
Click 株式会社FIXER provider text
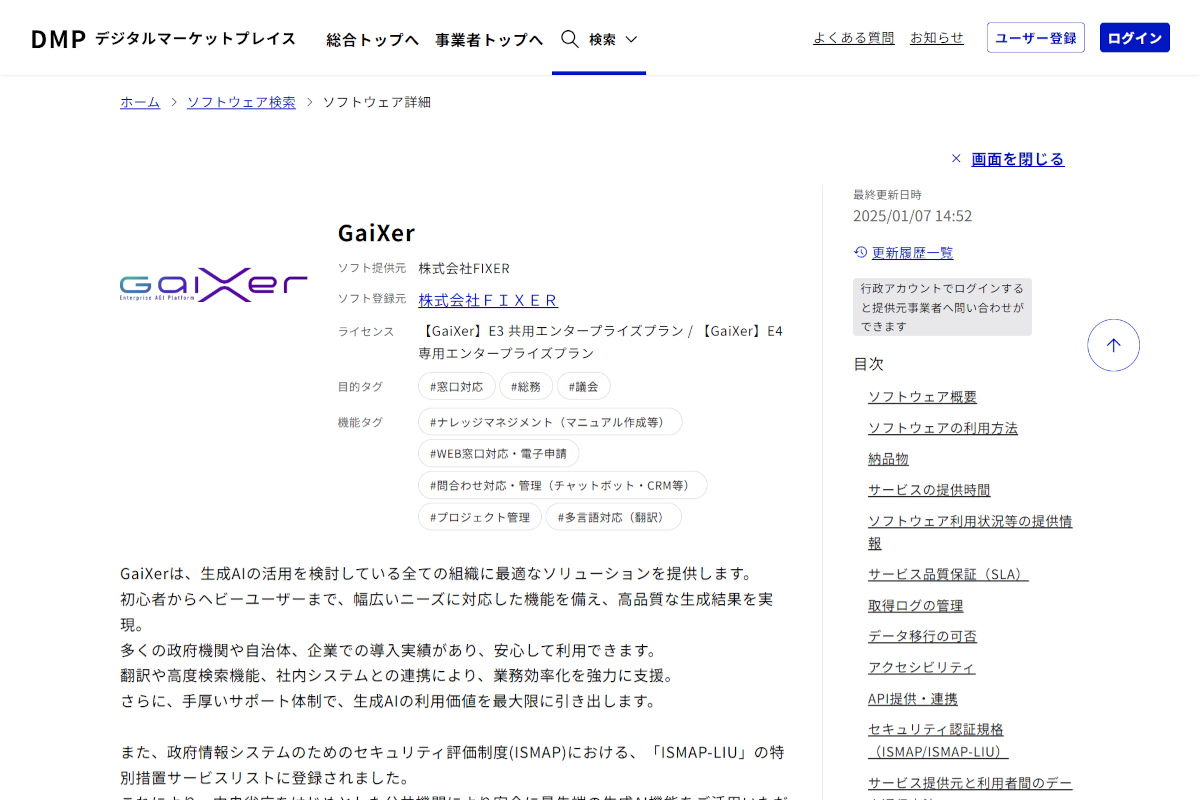coord(464,268)
